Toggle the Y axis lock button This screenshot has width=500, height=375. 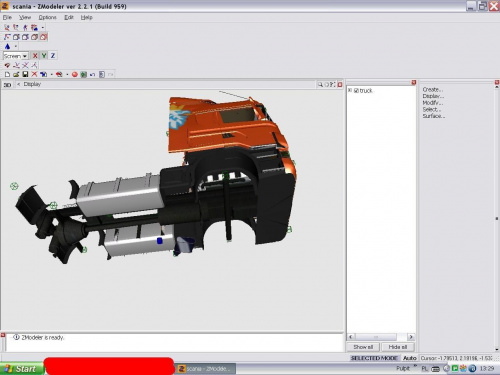[44, 56]
